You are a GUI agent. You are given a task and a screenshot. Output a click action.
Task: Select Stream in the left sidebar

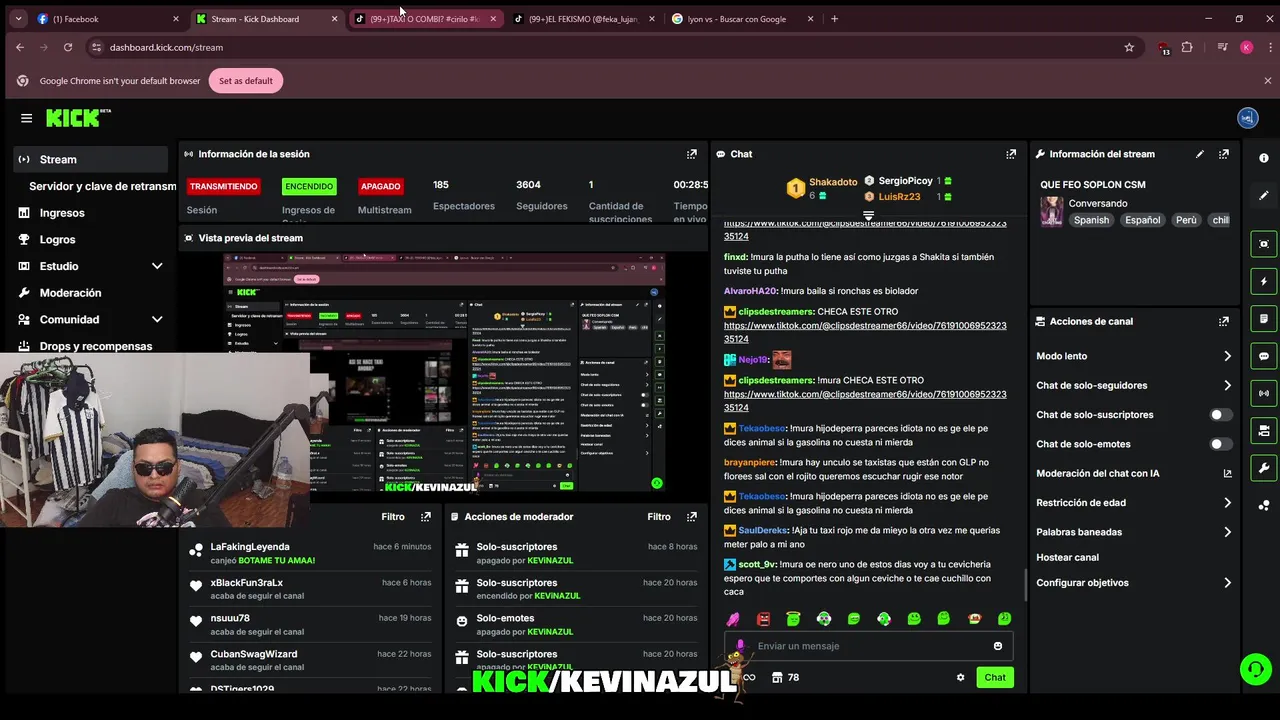[x=91, y=159]
